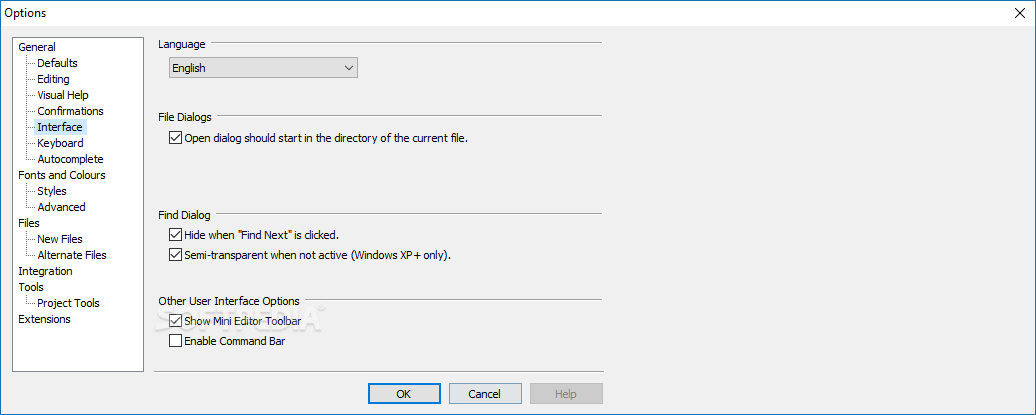This screenshot has width=1036, height=415.
Task: Select Project Tools under Tools
Action: pyautogui.click(x=68, y=303)
